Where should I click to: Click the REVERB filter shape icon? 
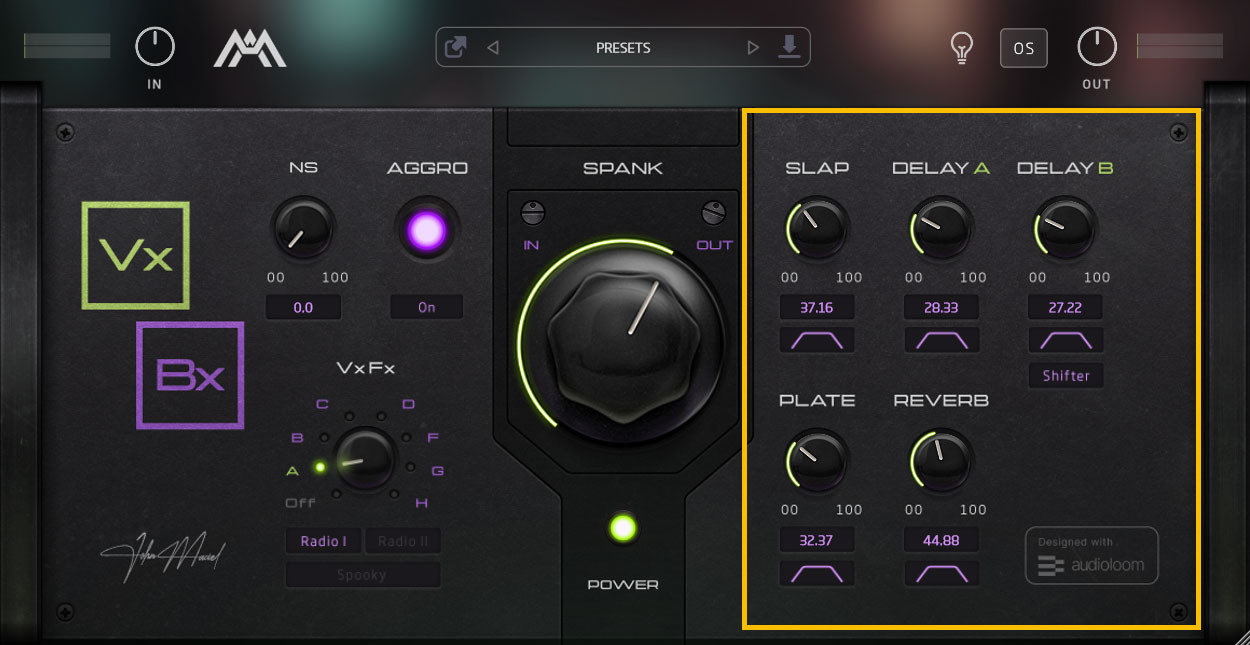coord(941,573)
